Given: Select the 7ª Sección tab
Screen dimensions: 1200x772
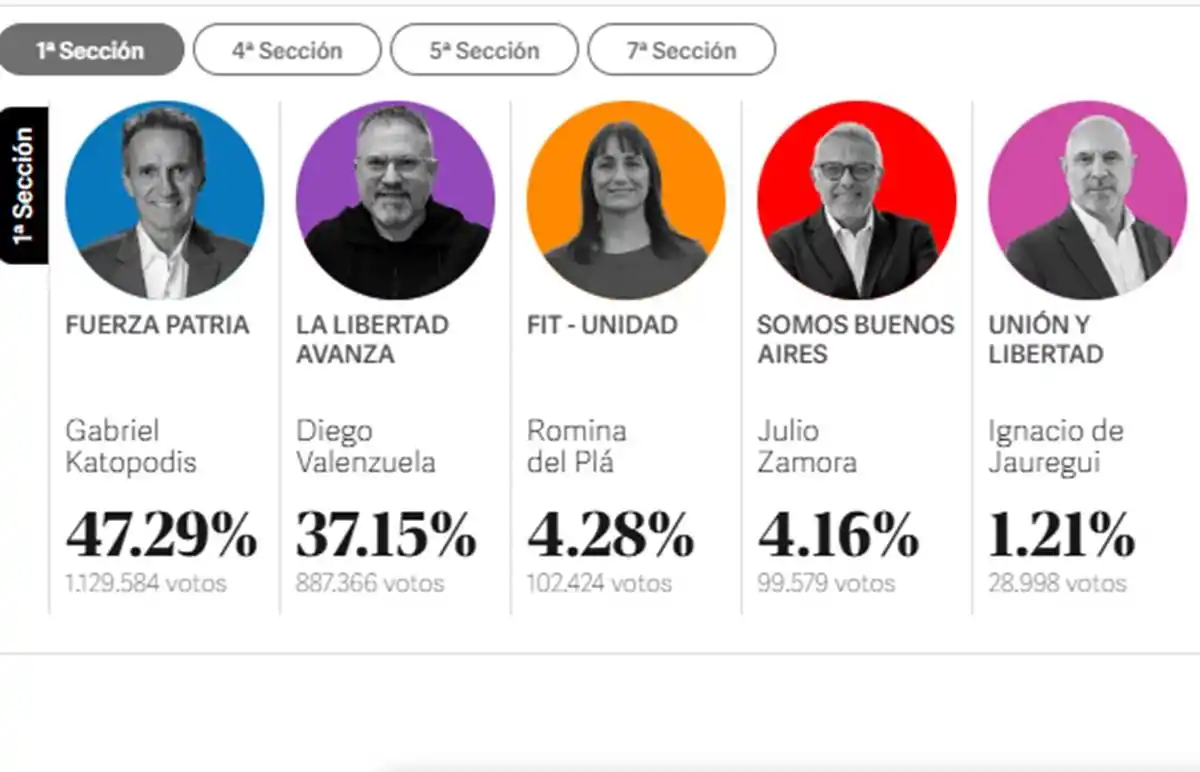Looking at the screenshot, I should [682, 48].
